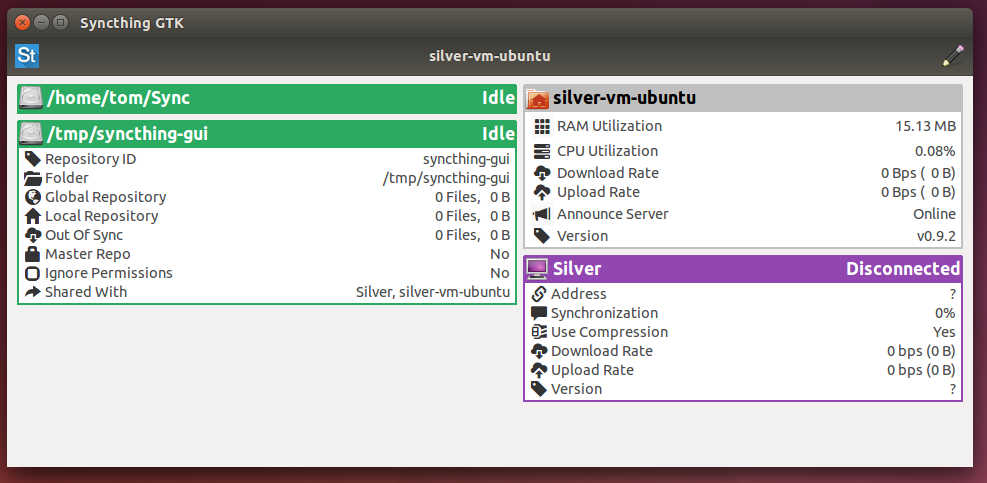Click the drive icon beside /home/tom/Sync
Viewport: 987px width, 483px height.
31,98
